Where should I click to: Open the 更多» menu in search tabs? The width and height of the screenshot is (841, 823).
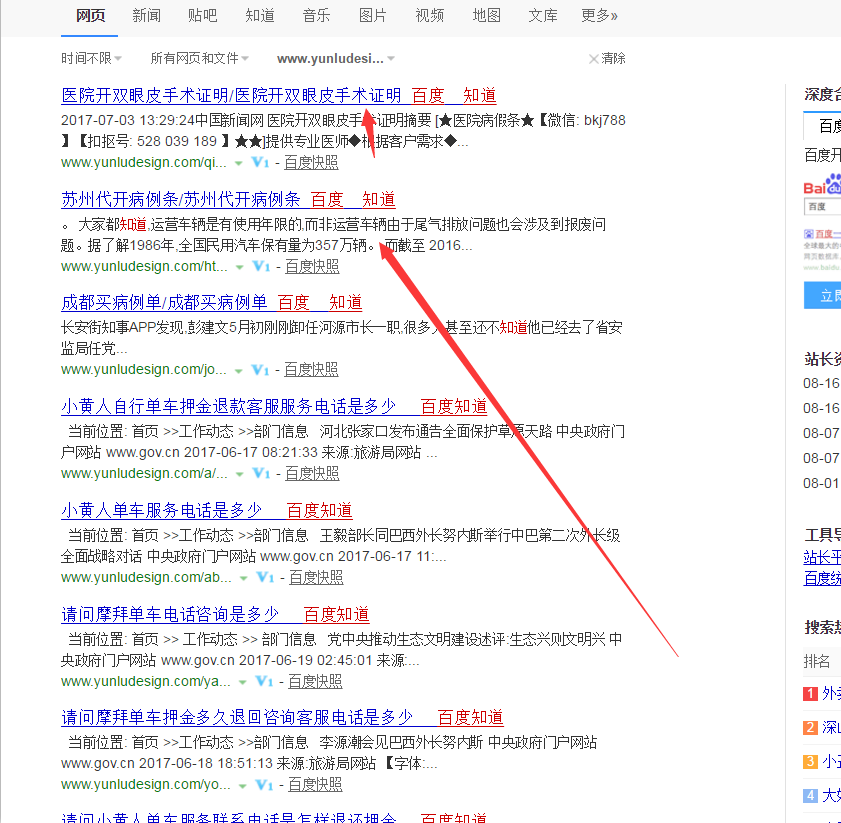pos(599,15)
